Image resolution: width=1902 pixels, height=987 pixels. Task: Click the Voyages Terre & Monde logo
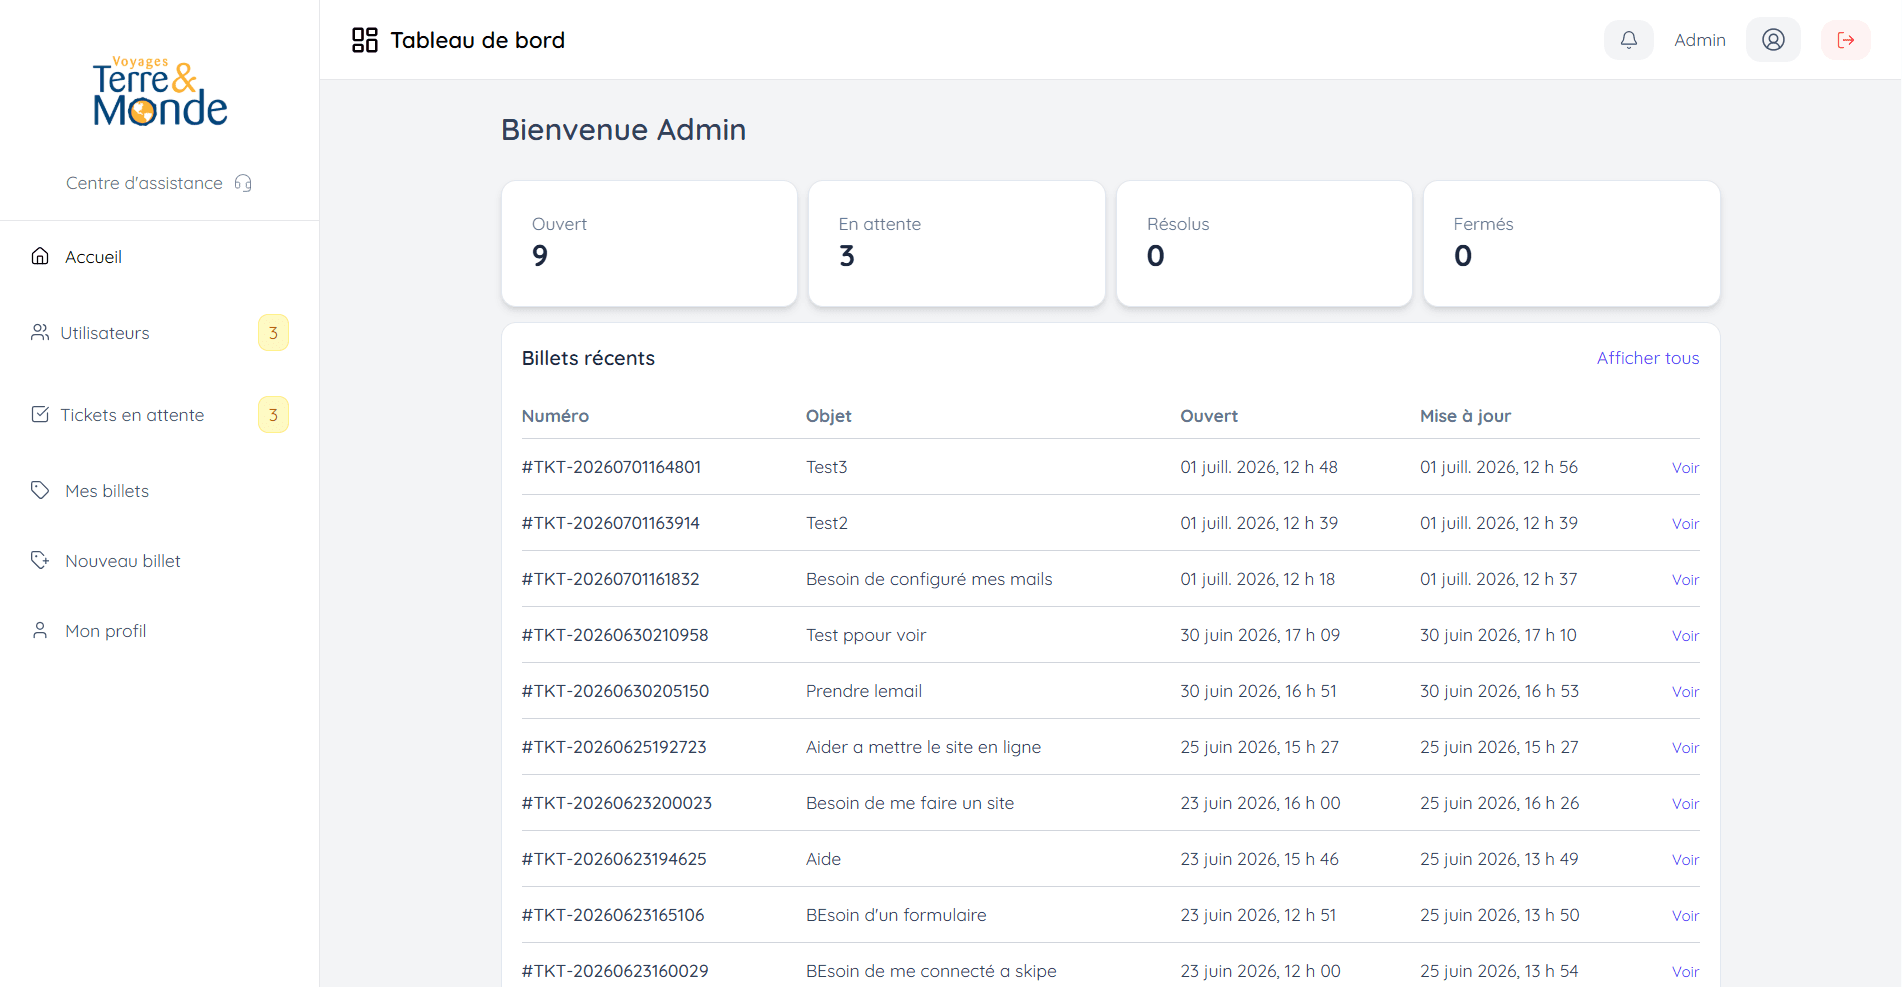(160, 92)
